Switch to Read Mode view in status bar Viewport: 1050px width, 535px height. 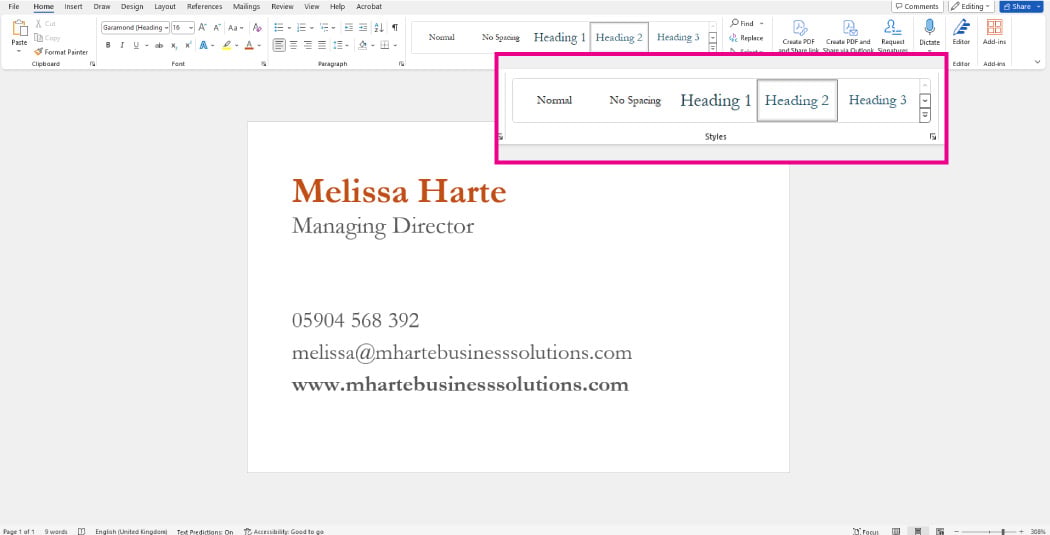[896, 532]
